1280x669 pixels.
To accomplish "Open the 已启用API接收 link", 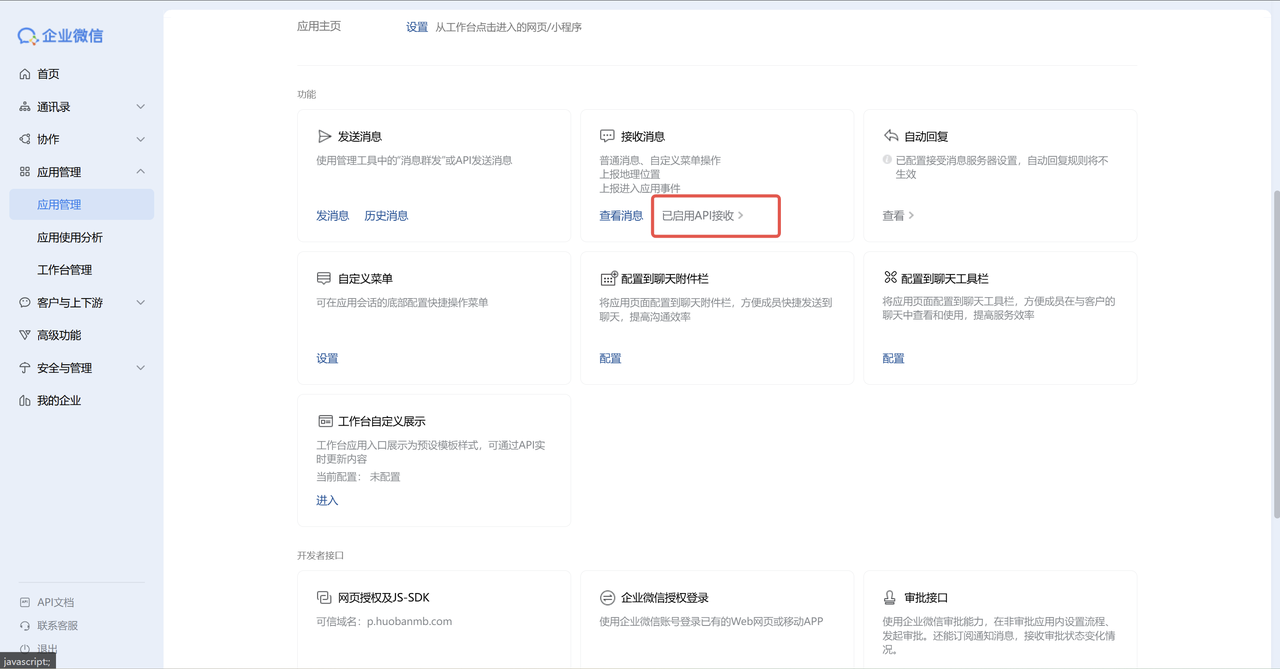I will point(702,216).
